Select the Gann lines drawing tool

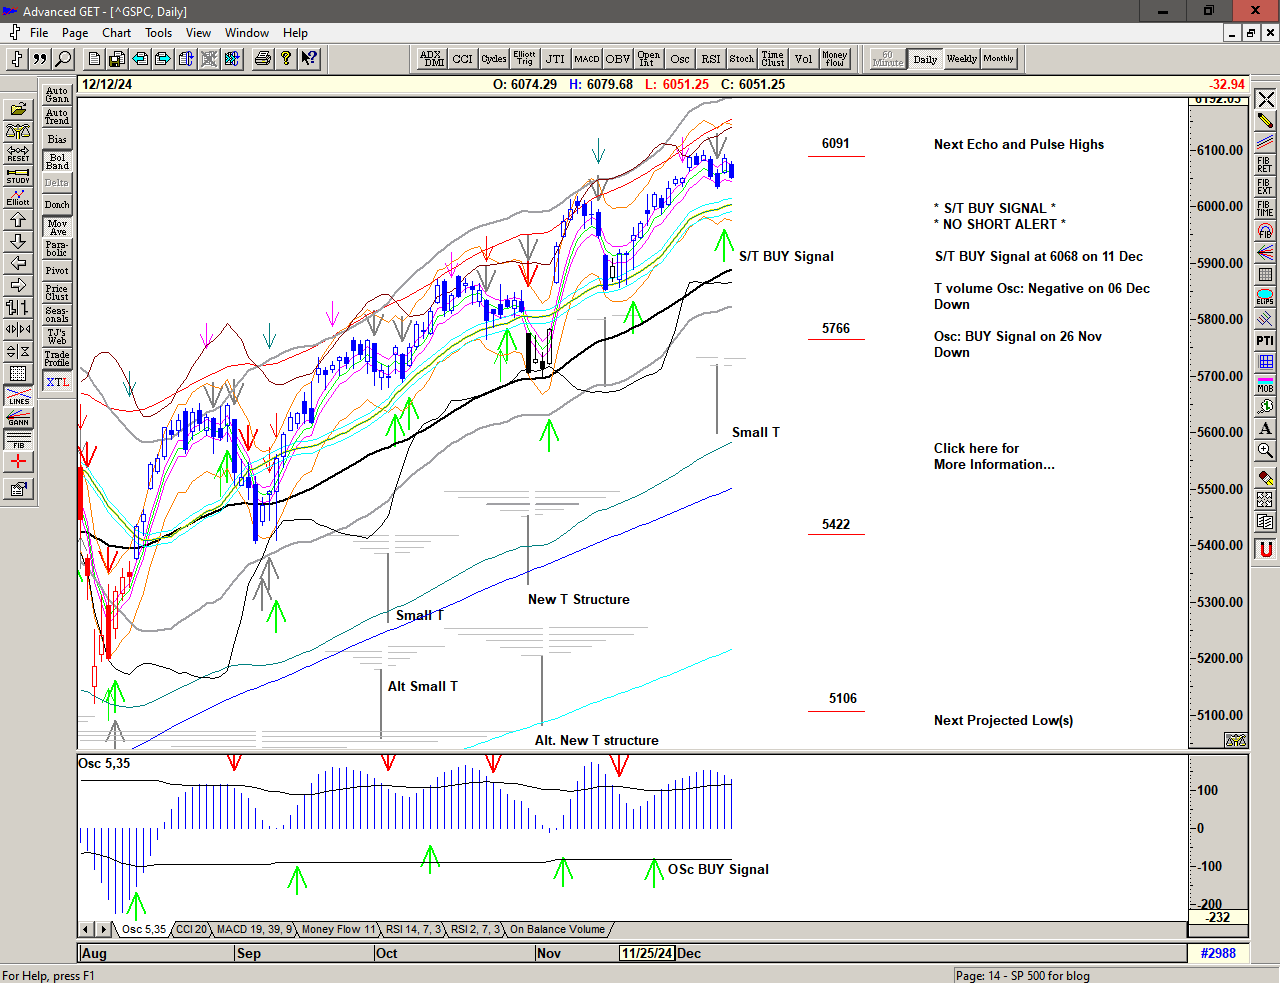pos(18,419)
